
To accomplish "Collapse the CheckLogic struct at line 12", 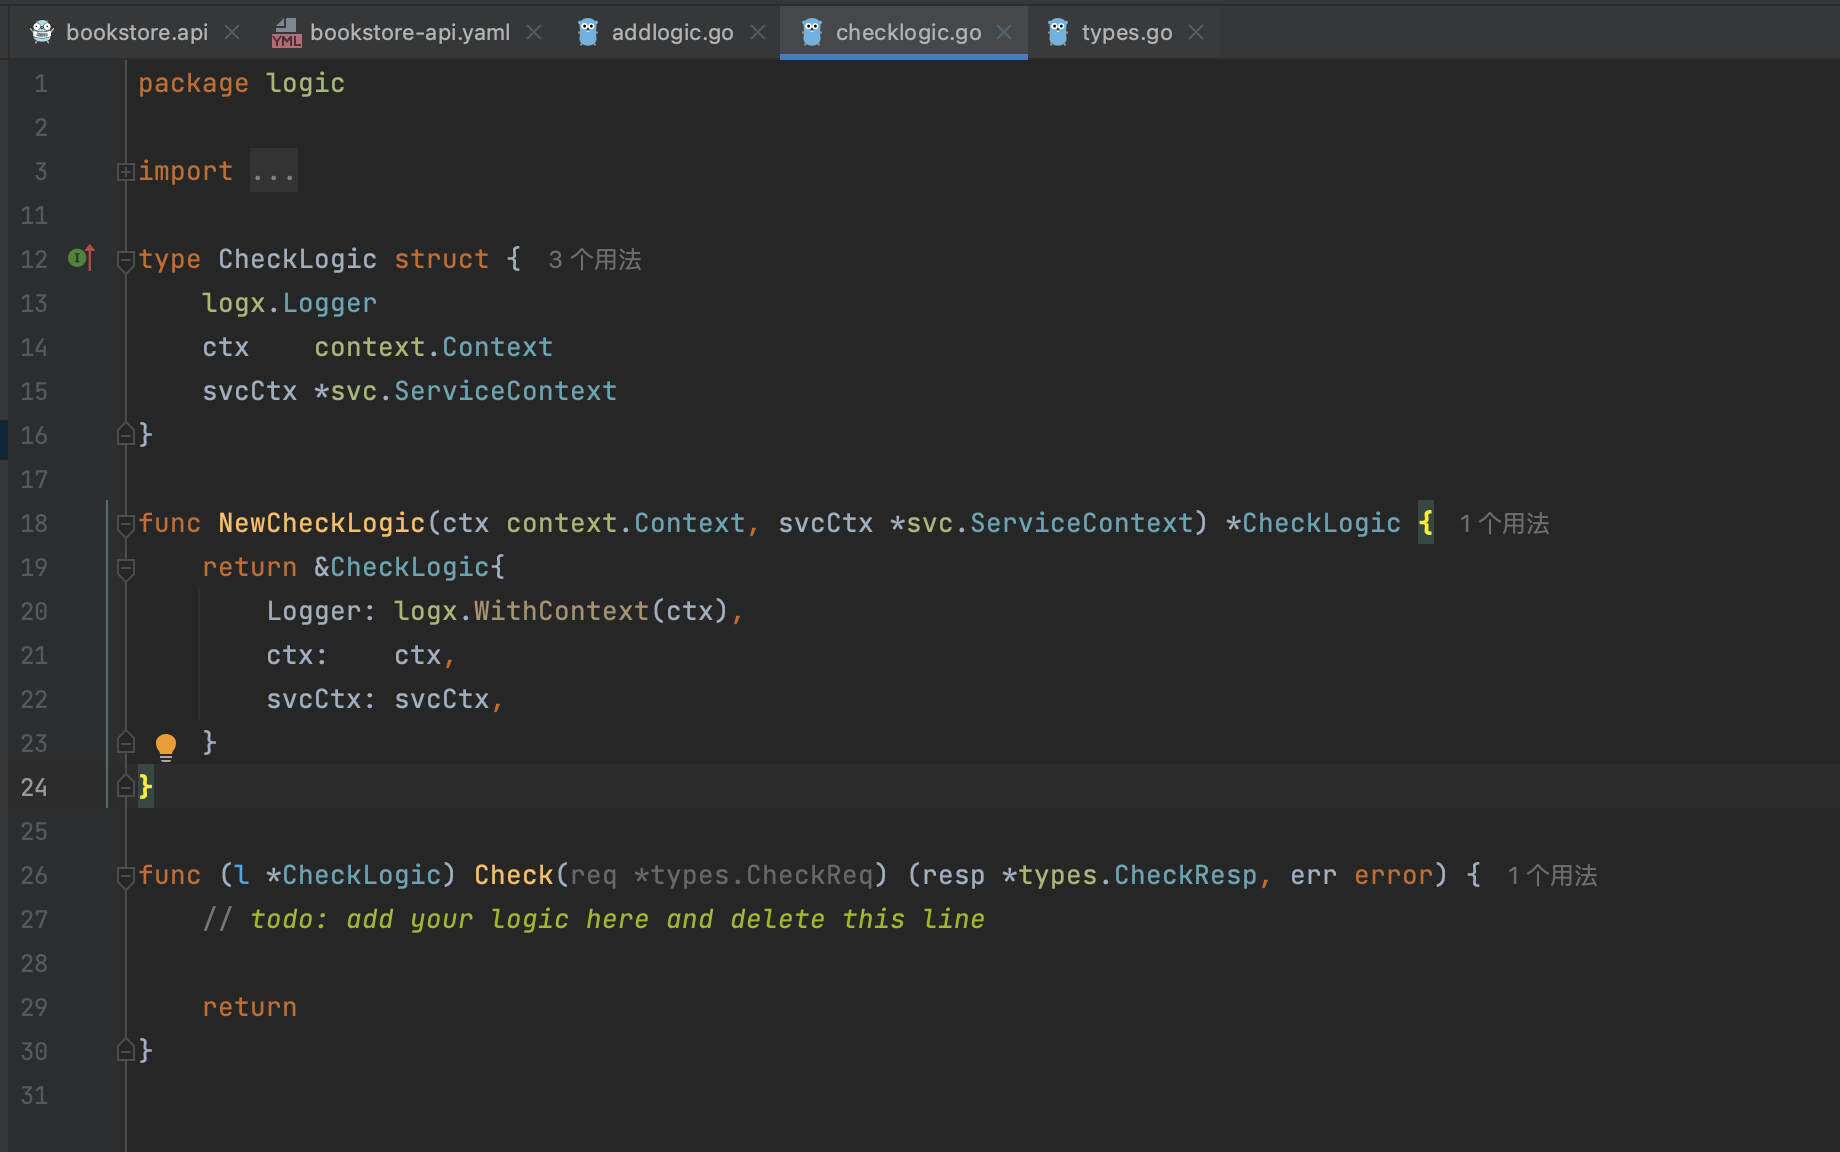I will 125,260.
